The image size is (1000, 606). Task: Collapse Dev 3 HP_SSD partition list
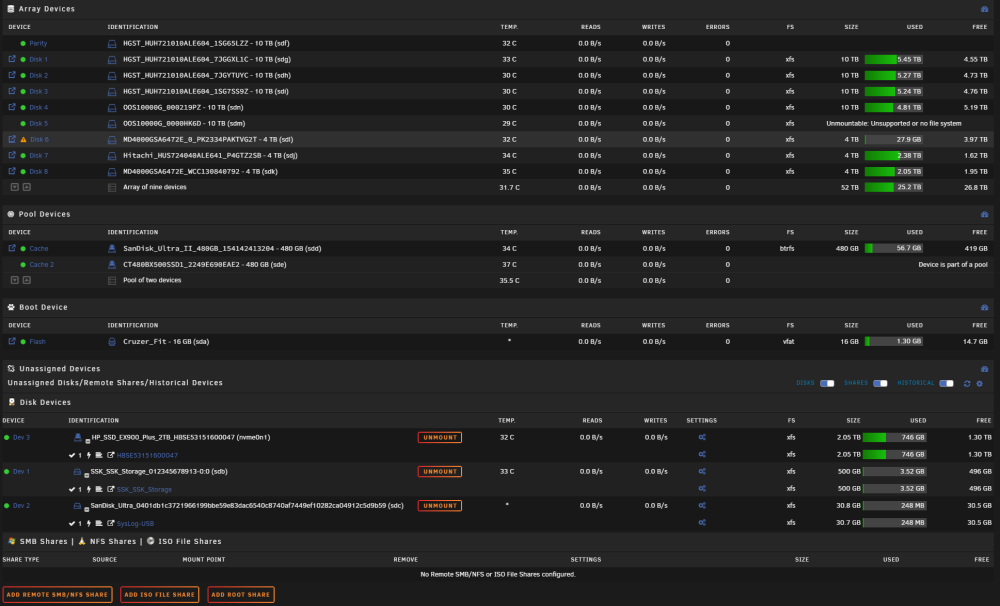point(87,441)
